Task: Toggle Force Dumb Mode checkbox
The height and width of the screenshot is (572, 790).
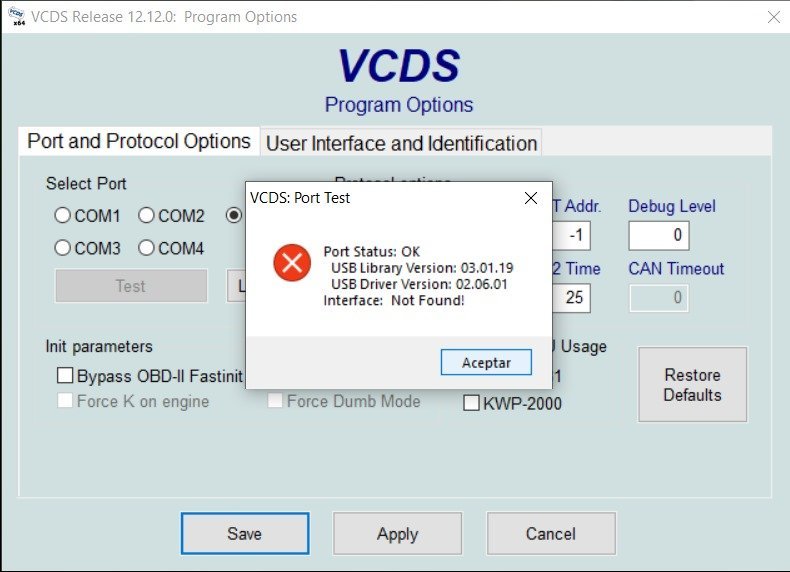Action: (275, 401)
